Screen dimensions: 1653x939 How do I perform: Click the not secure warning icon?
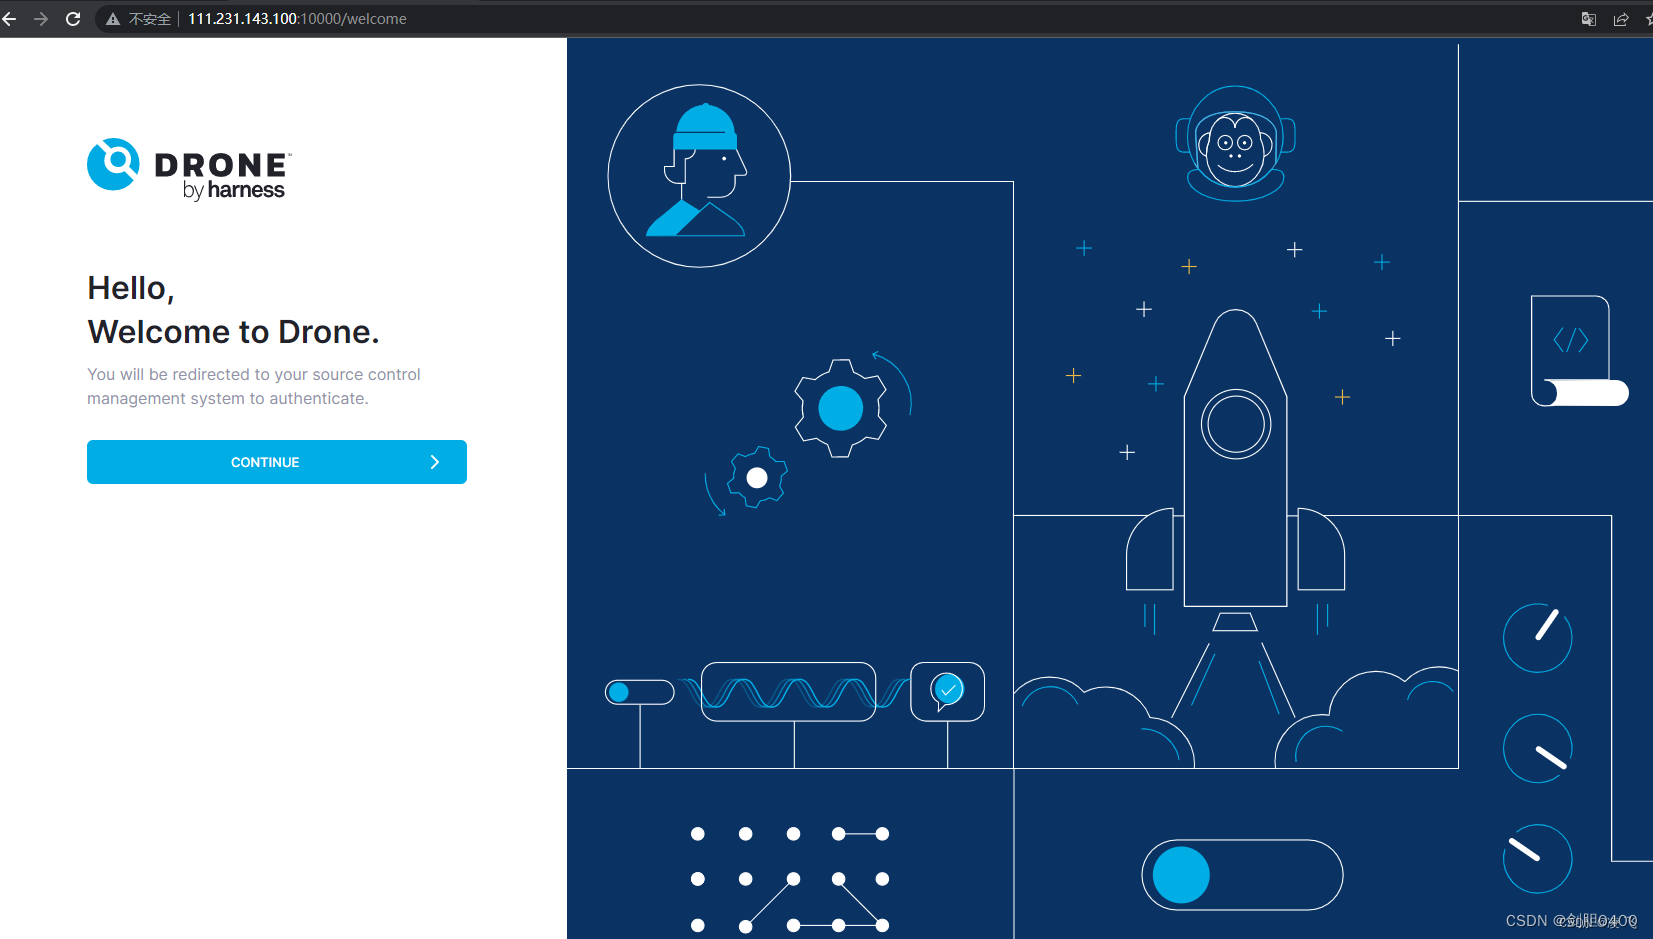pyautogui.click(x=113, y=19)
